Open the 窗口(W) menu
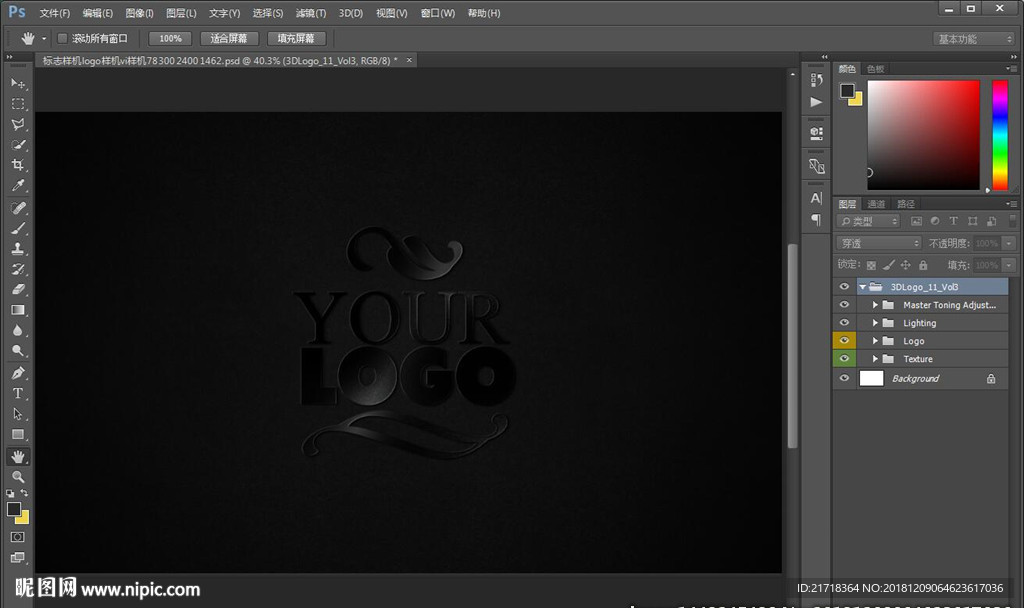Screen dimensions: 1024x608 pyautogui.click(x=438, y=13)
